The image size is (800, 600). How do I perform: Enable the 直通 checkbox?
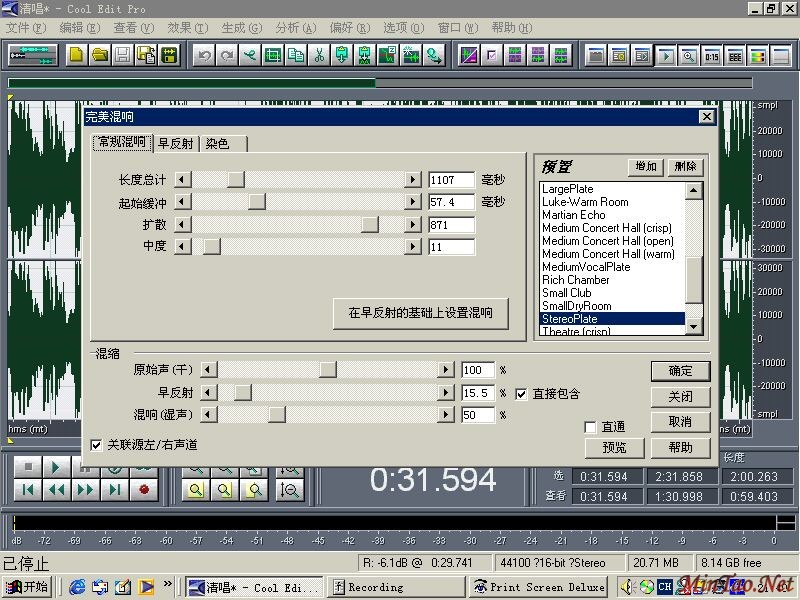591,427
